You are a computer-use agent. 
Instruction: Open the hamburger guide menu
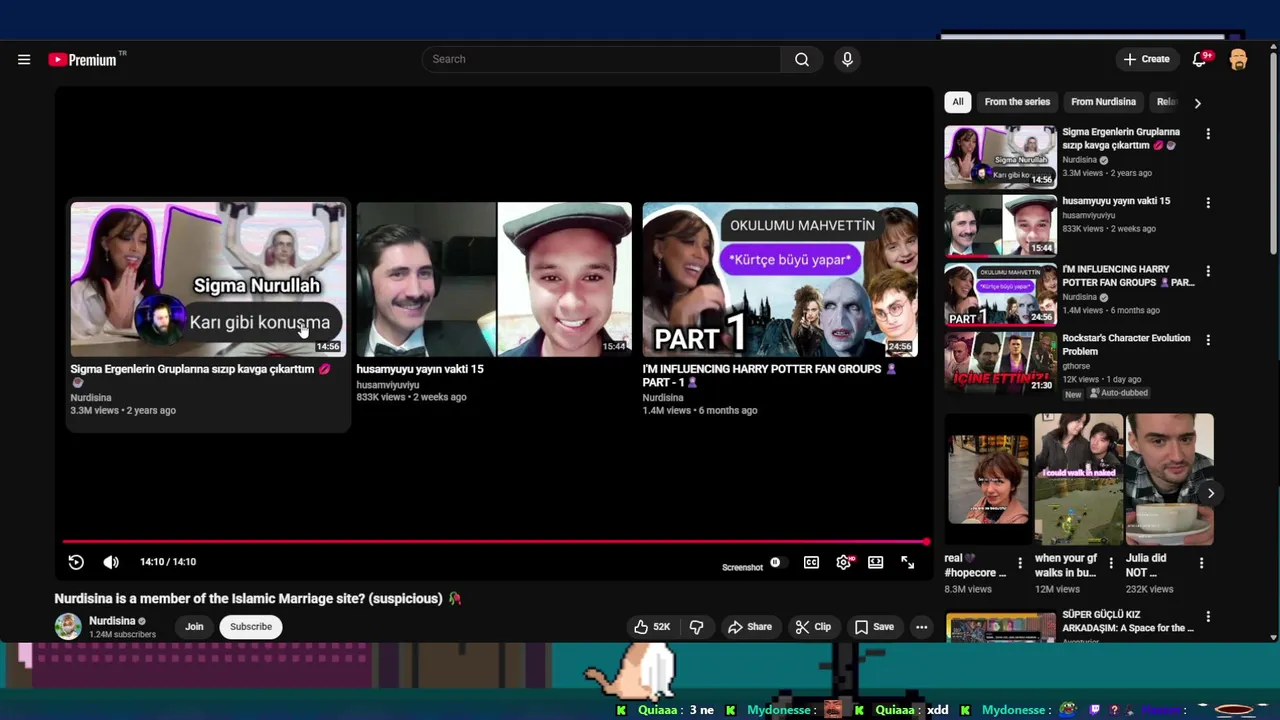pyautogui.click(x=24, y=59)
